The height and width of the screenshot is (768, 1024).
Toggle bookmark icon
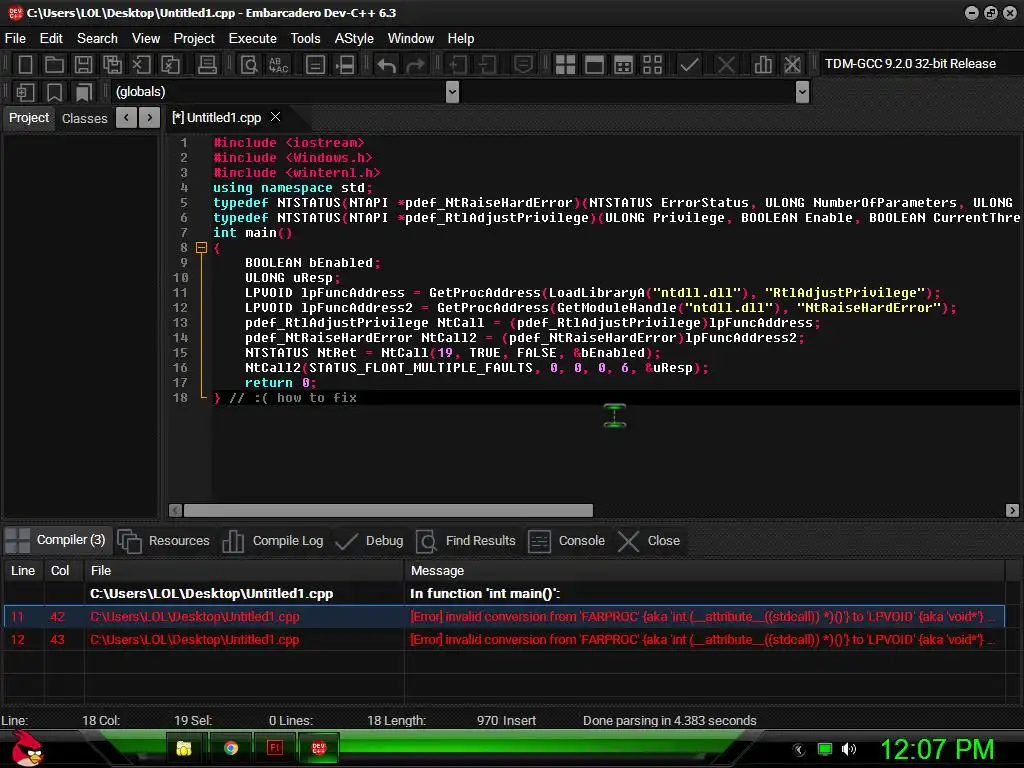(x=54, y=92)
